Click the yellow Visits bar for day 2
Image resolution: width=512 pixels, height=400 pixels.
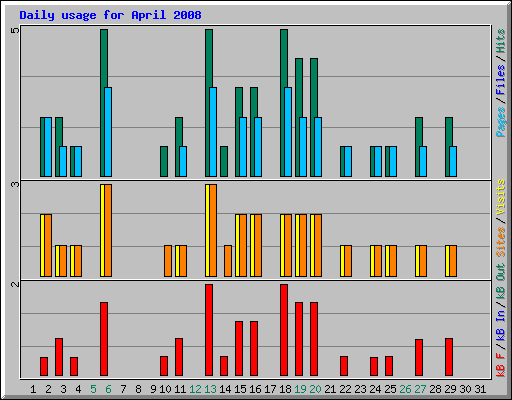[42, 246]
